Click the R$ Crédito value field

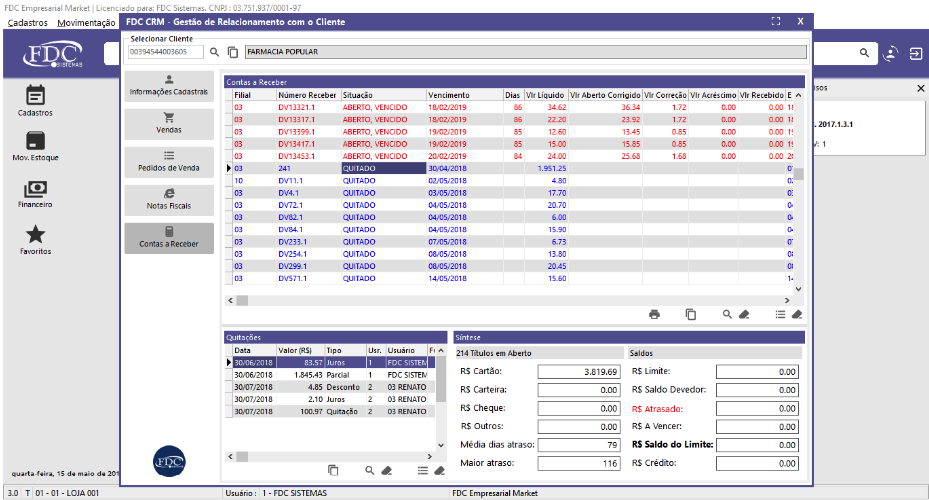point(757,463)
